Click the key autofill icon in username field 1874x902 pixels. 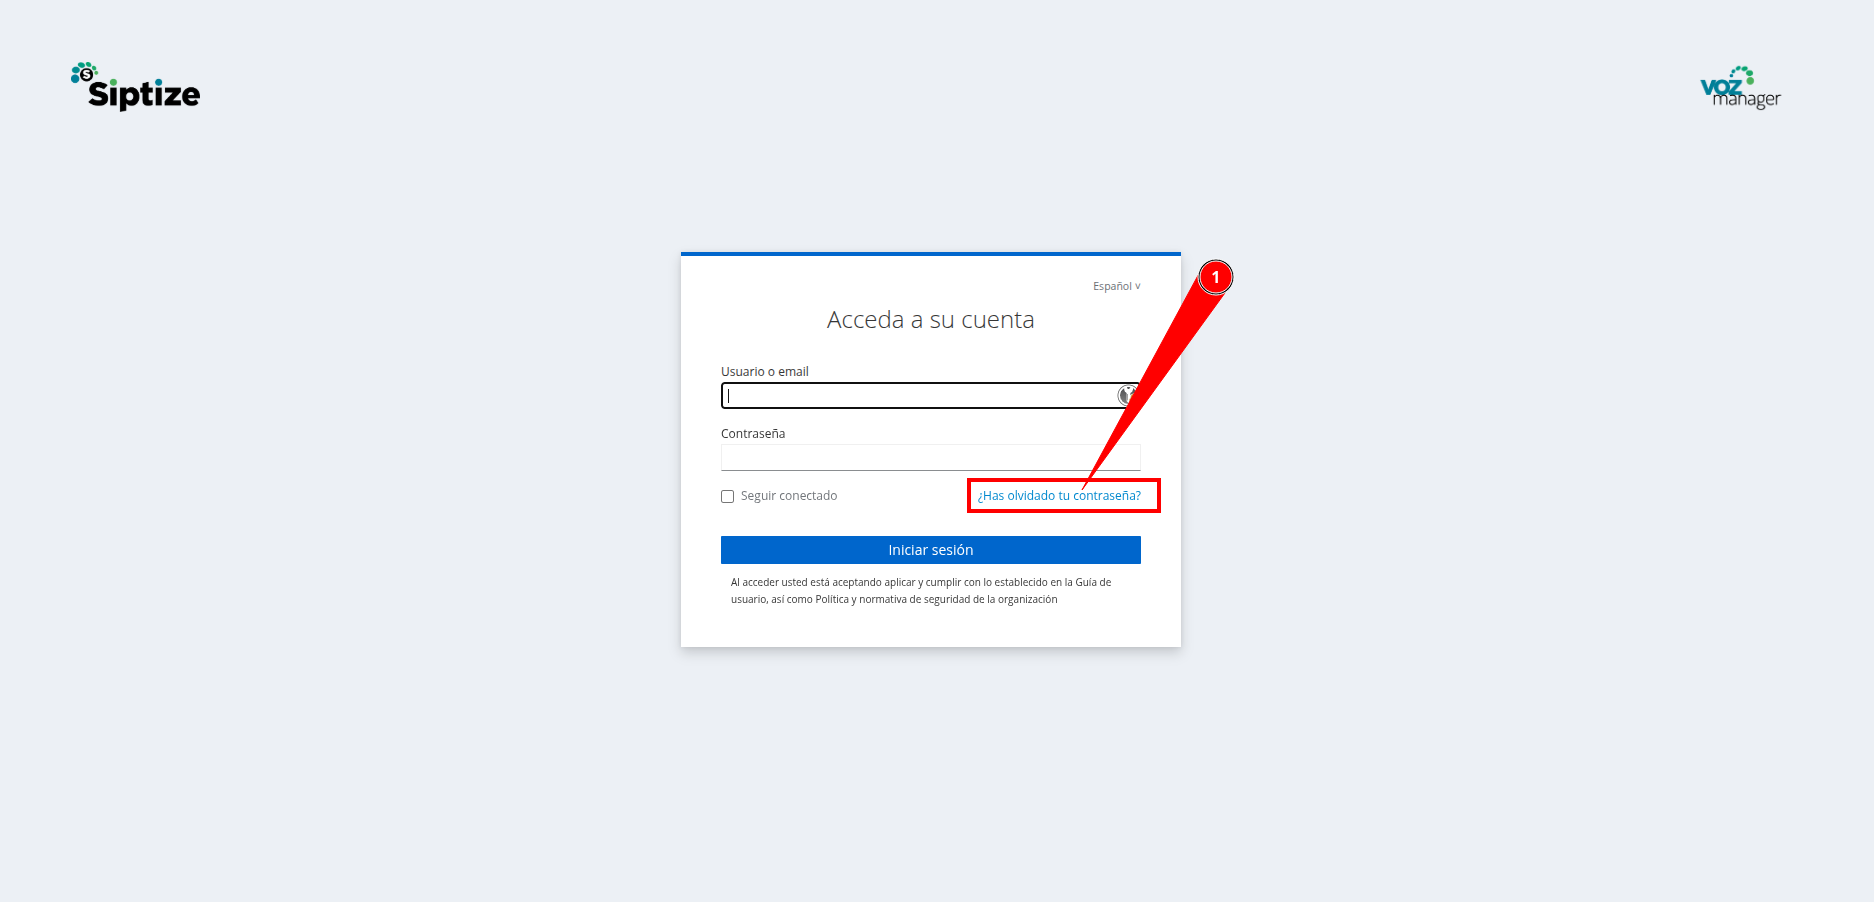click(1126, 395)
